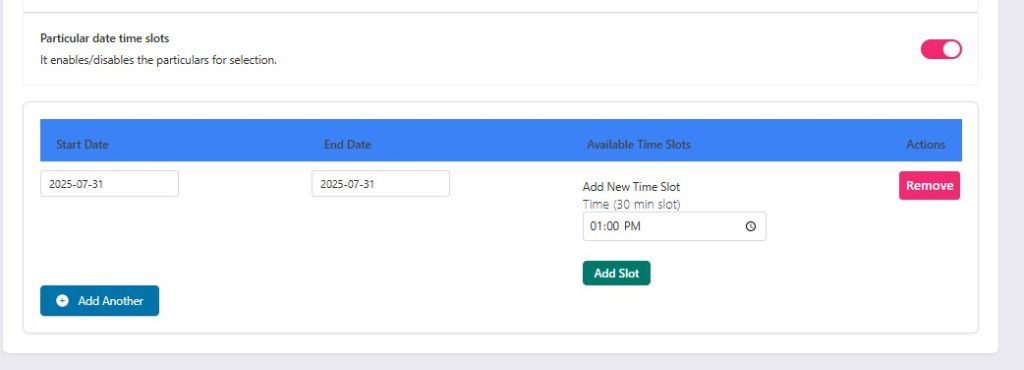
Task: Click the Actions column header
Action: [x=925, y=145]
